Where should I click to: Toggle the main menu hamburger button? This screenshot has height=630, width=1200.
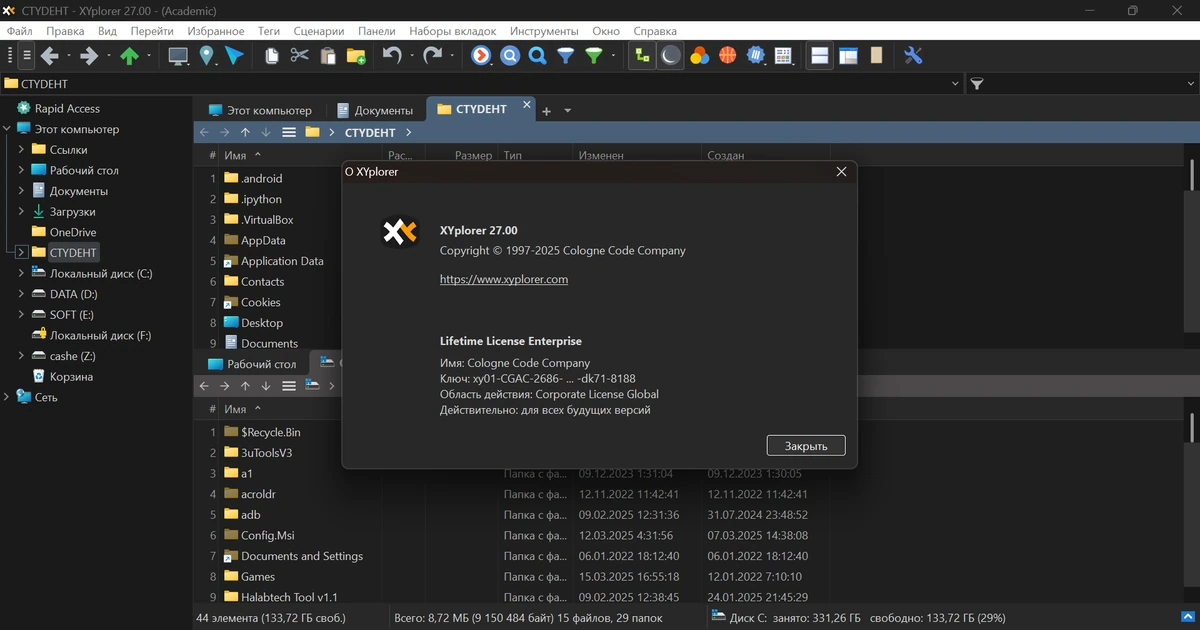pos(27,56)
